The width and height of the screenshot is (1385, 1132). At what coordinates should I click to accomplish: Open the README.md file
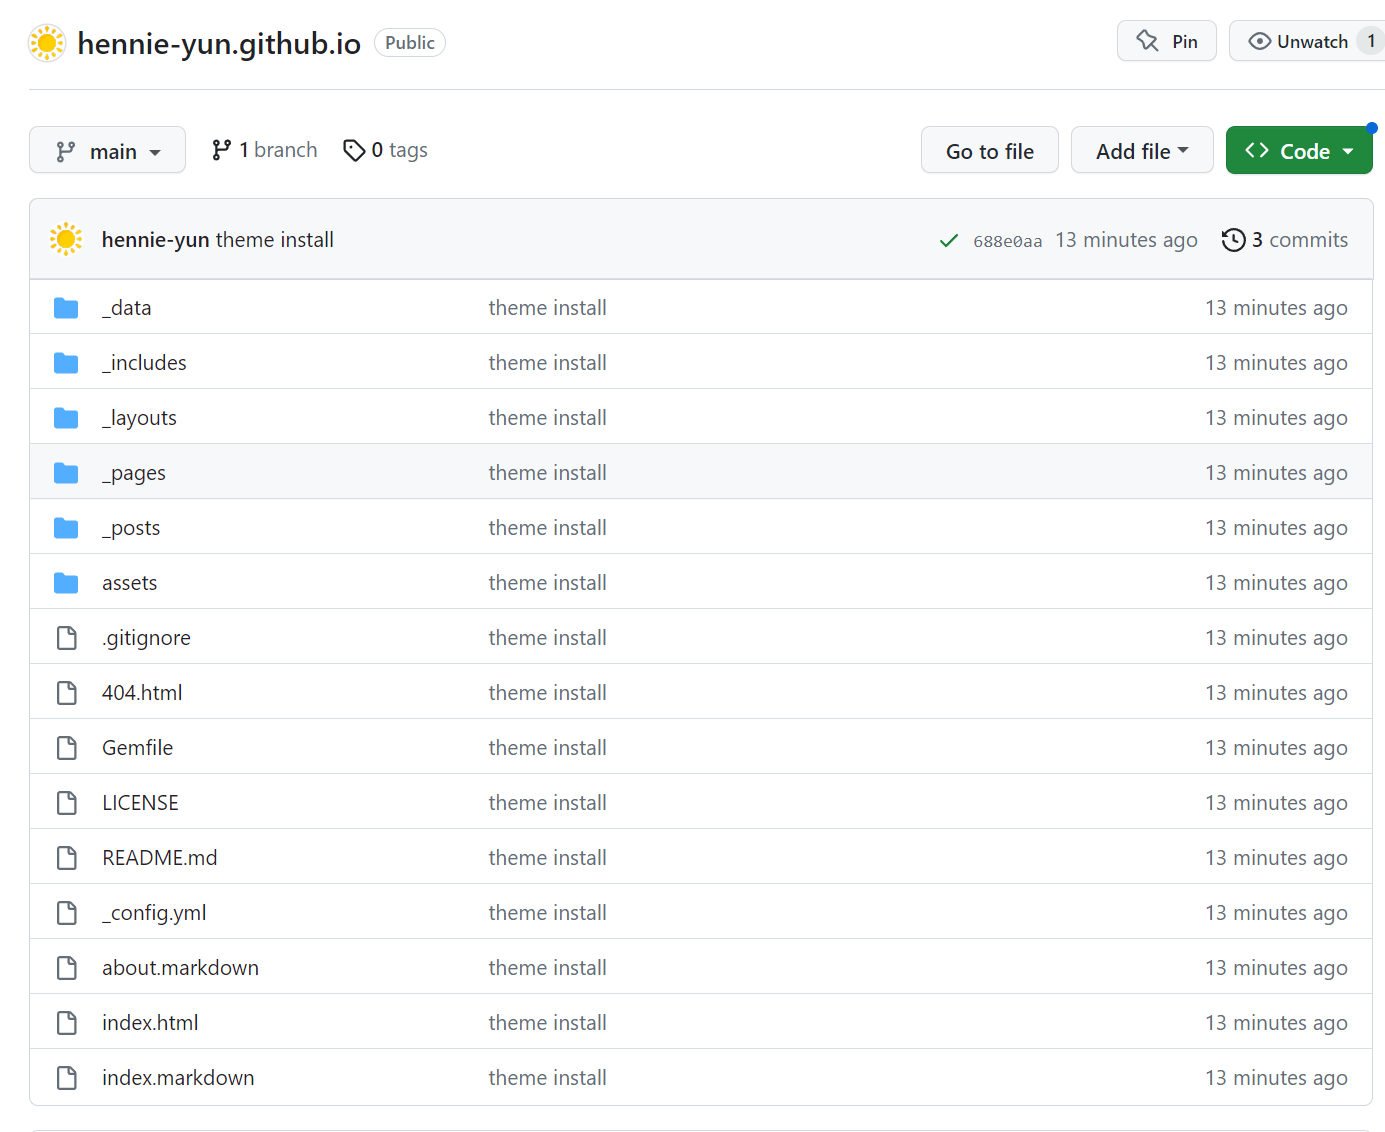[x=160, y=858]
